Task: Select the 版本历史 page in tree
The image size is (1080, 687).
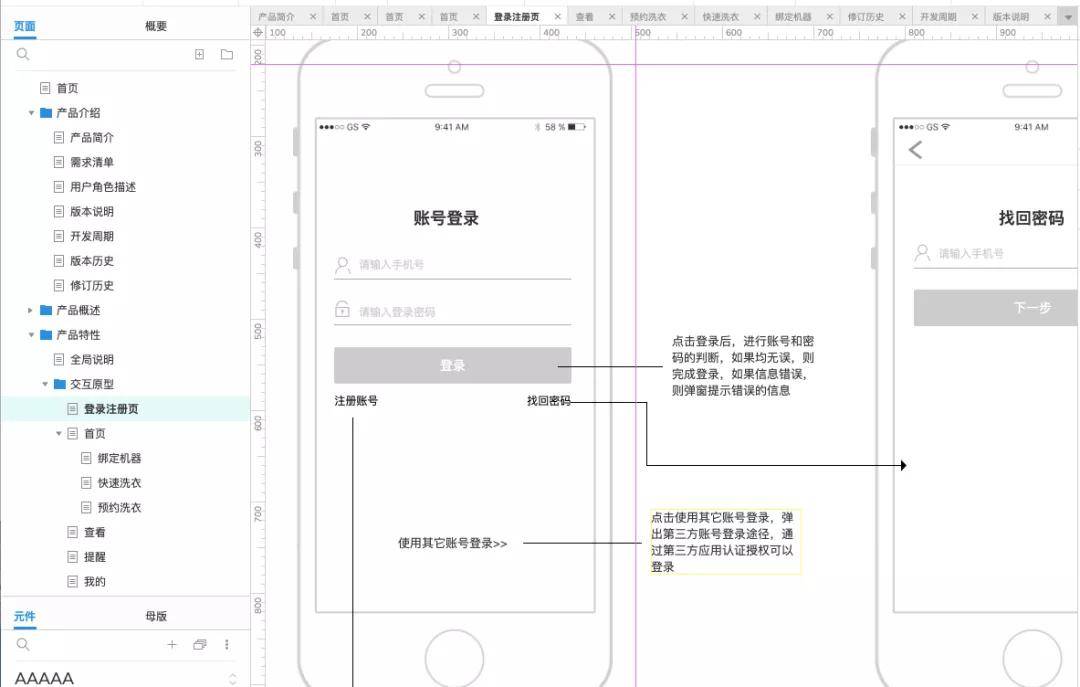Action: pos(92,261)
